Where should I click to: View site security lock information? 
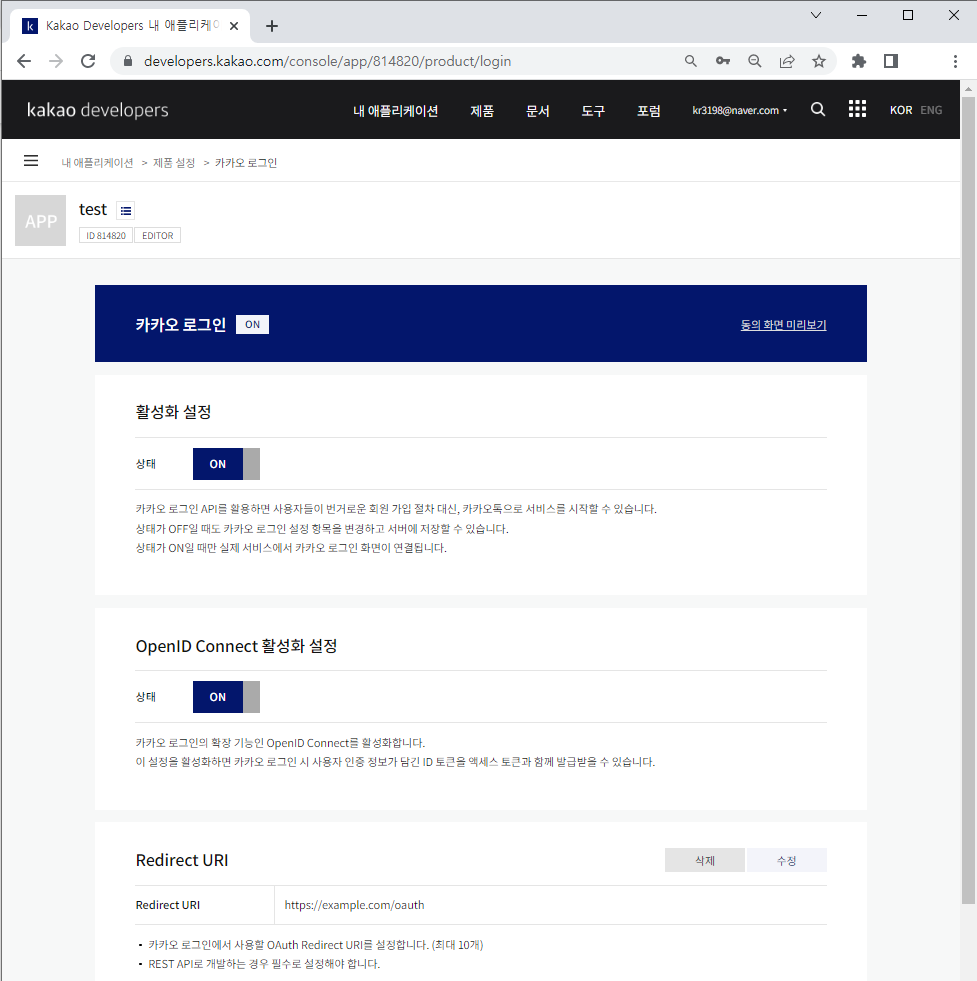(128, 61)
